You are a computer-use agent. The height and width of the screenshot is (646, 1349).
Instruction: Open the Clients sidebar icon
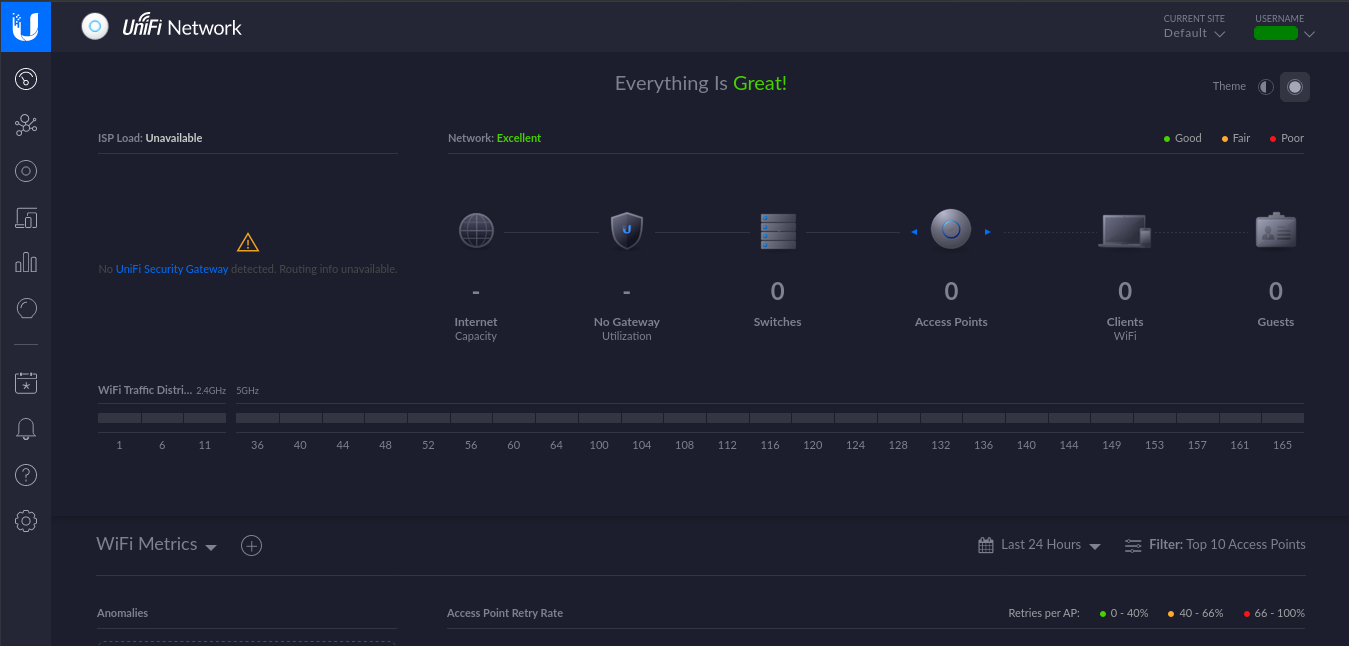(26, 217)
